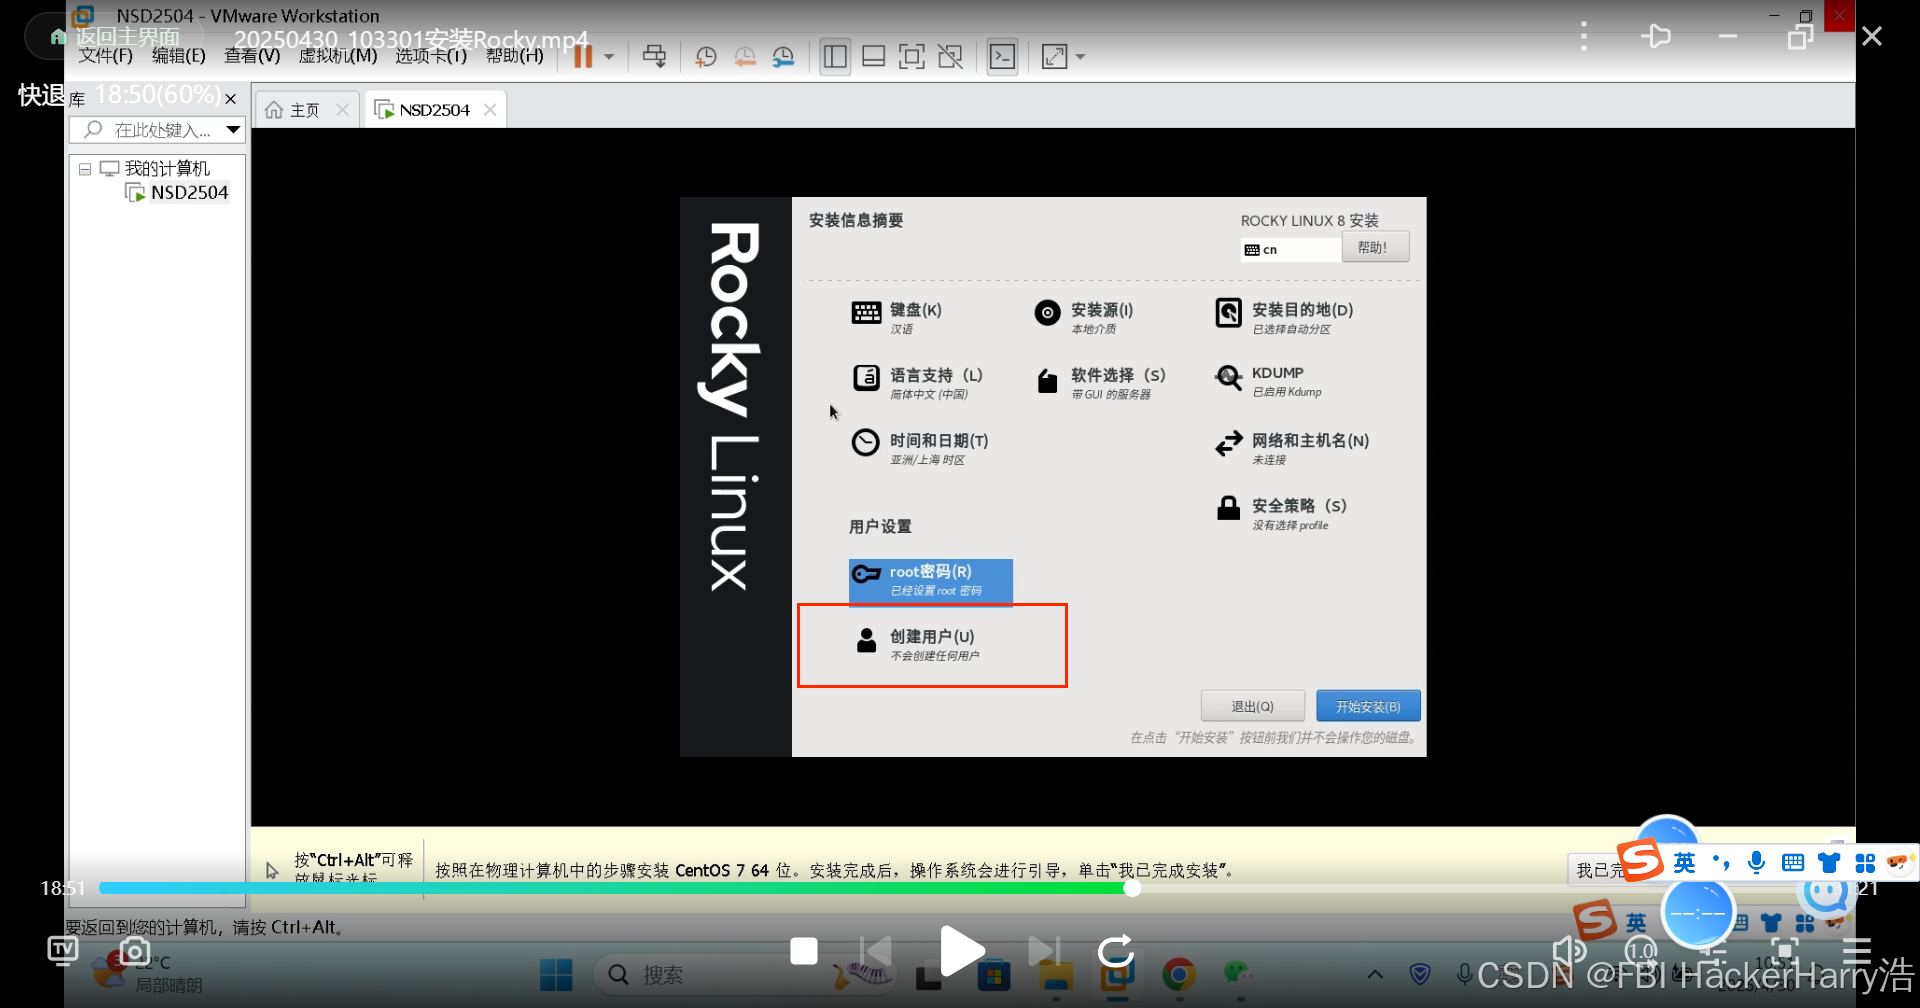Click the player pin-on-top icon
This screenshot has height=1008, width=1920.
(x=1656, y=36)
